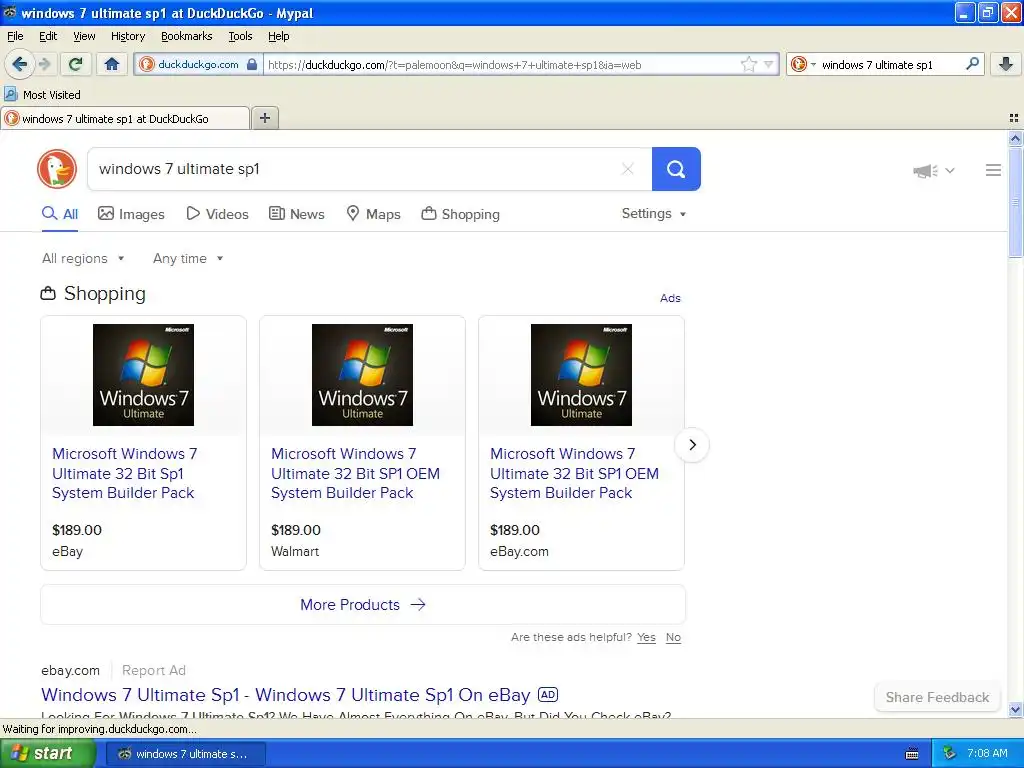Image resolution: width=1024 pixels, height=768 pixels.
Task: Switch to News results
Action: pos(297,214)
